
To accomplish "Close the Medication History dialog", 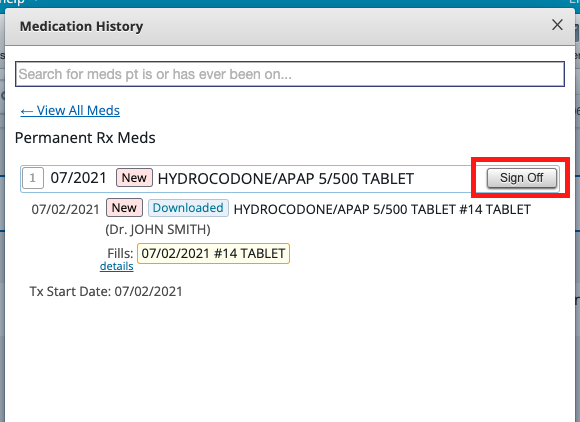I will pyautogui.click(x=557, y=25).
